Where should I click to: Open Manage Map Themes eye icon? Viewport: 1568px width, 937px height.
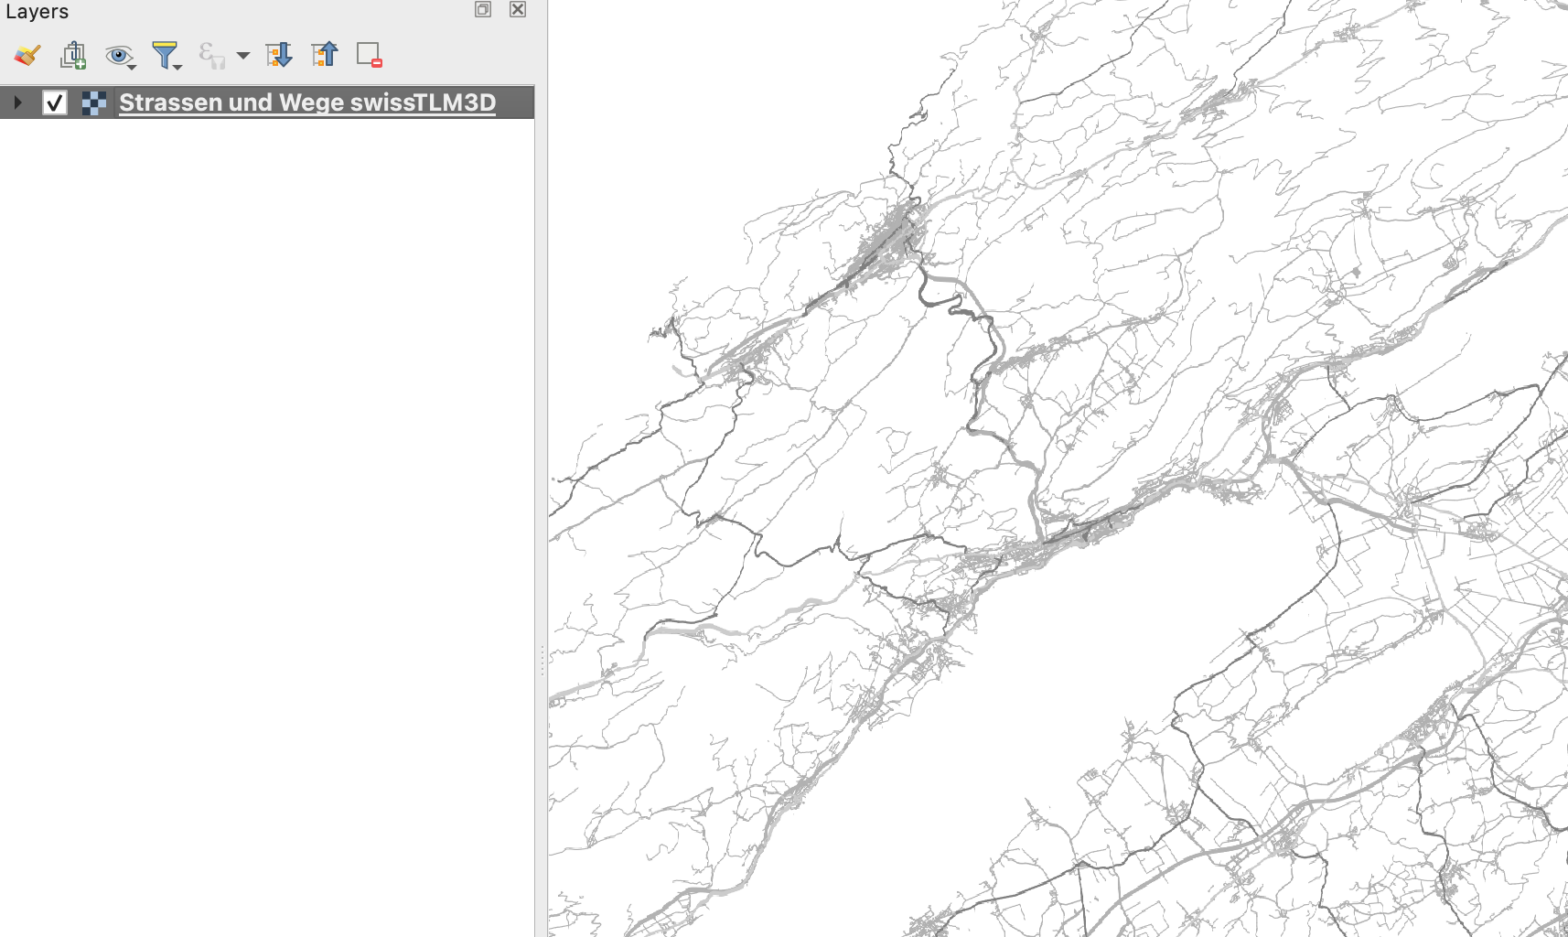119,55
